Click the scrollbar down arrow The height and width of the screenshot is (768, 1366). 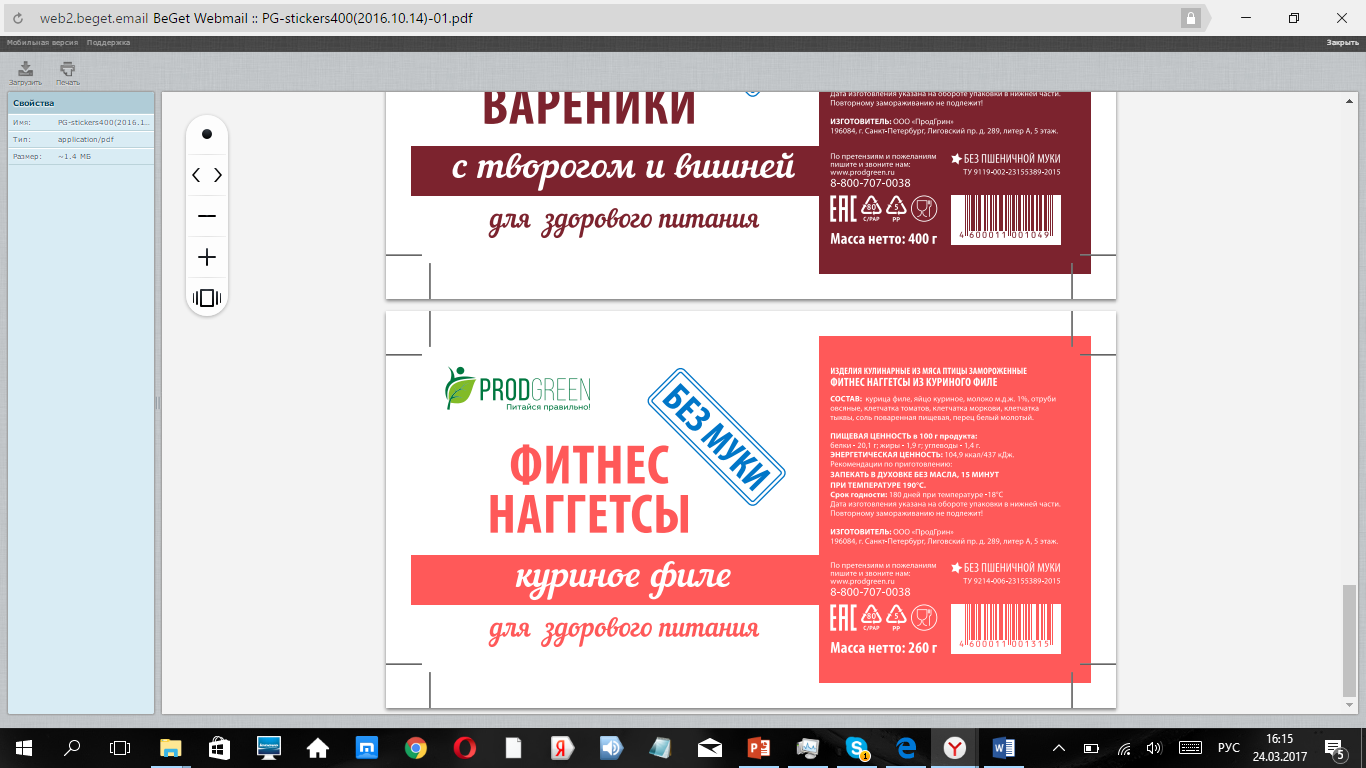[1349, 707]
